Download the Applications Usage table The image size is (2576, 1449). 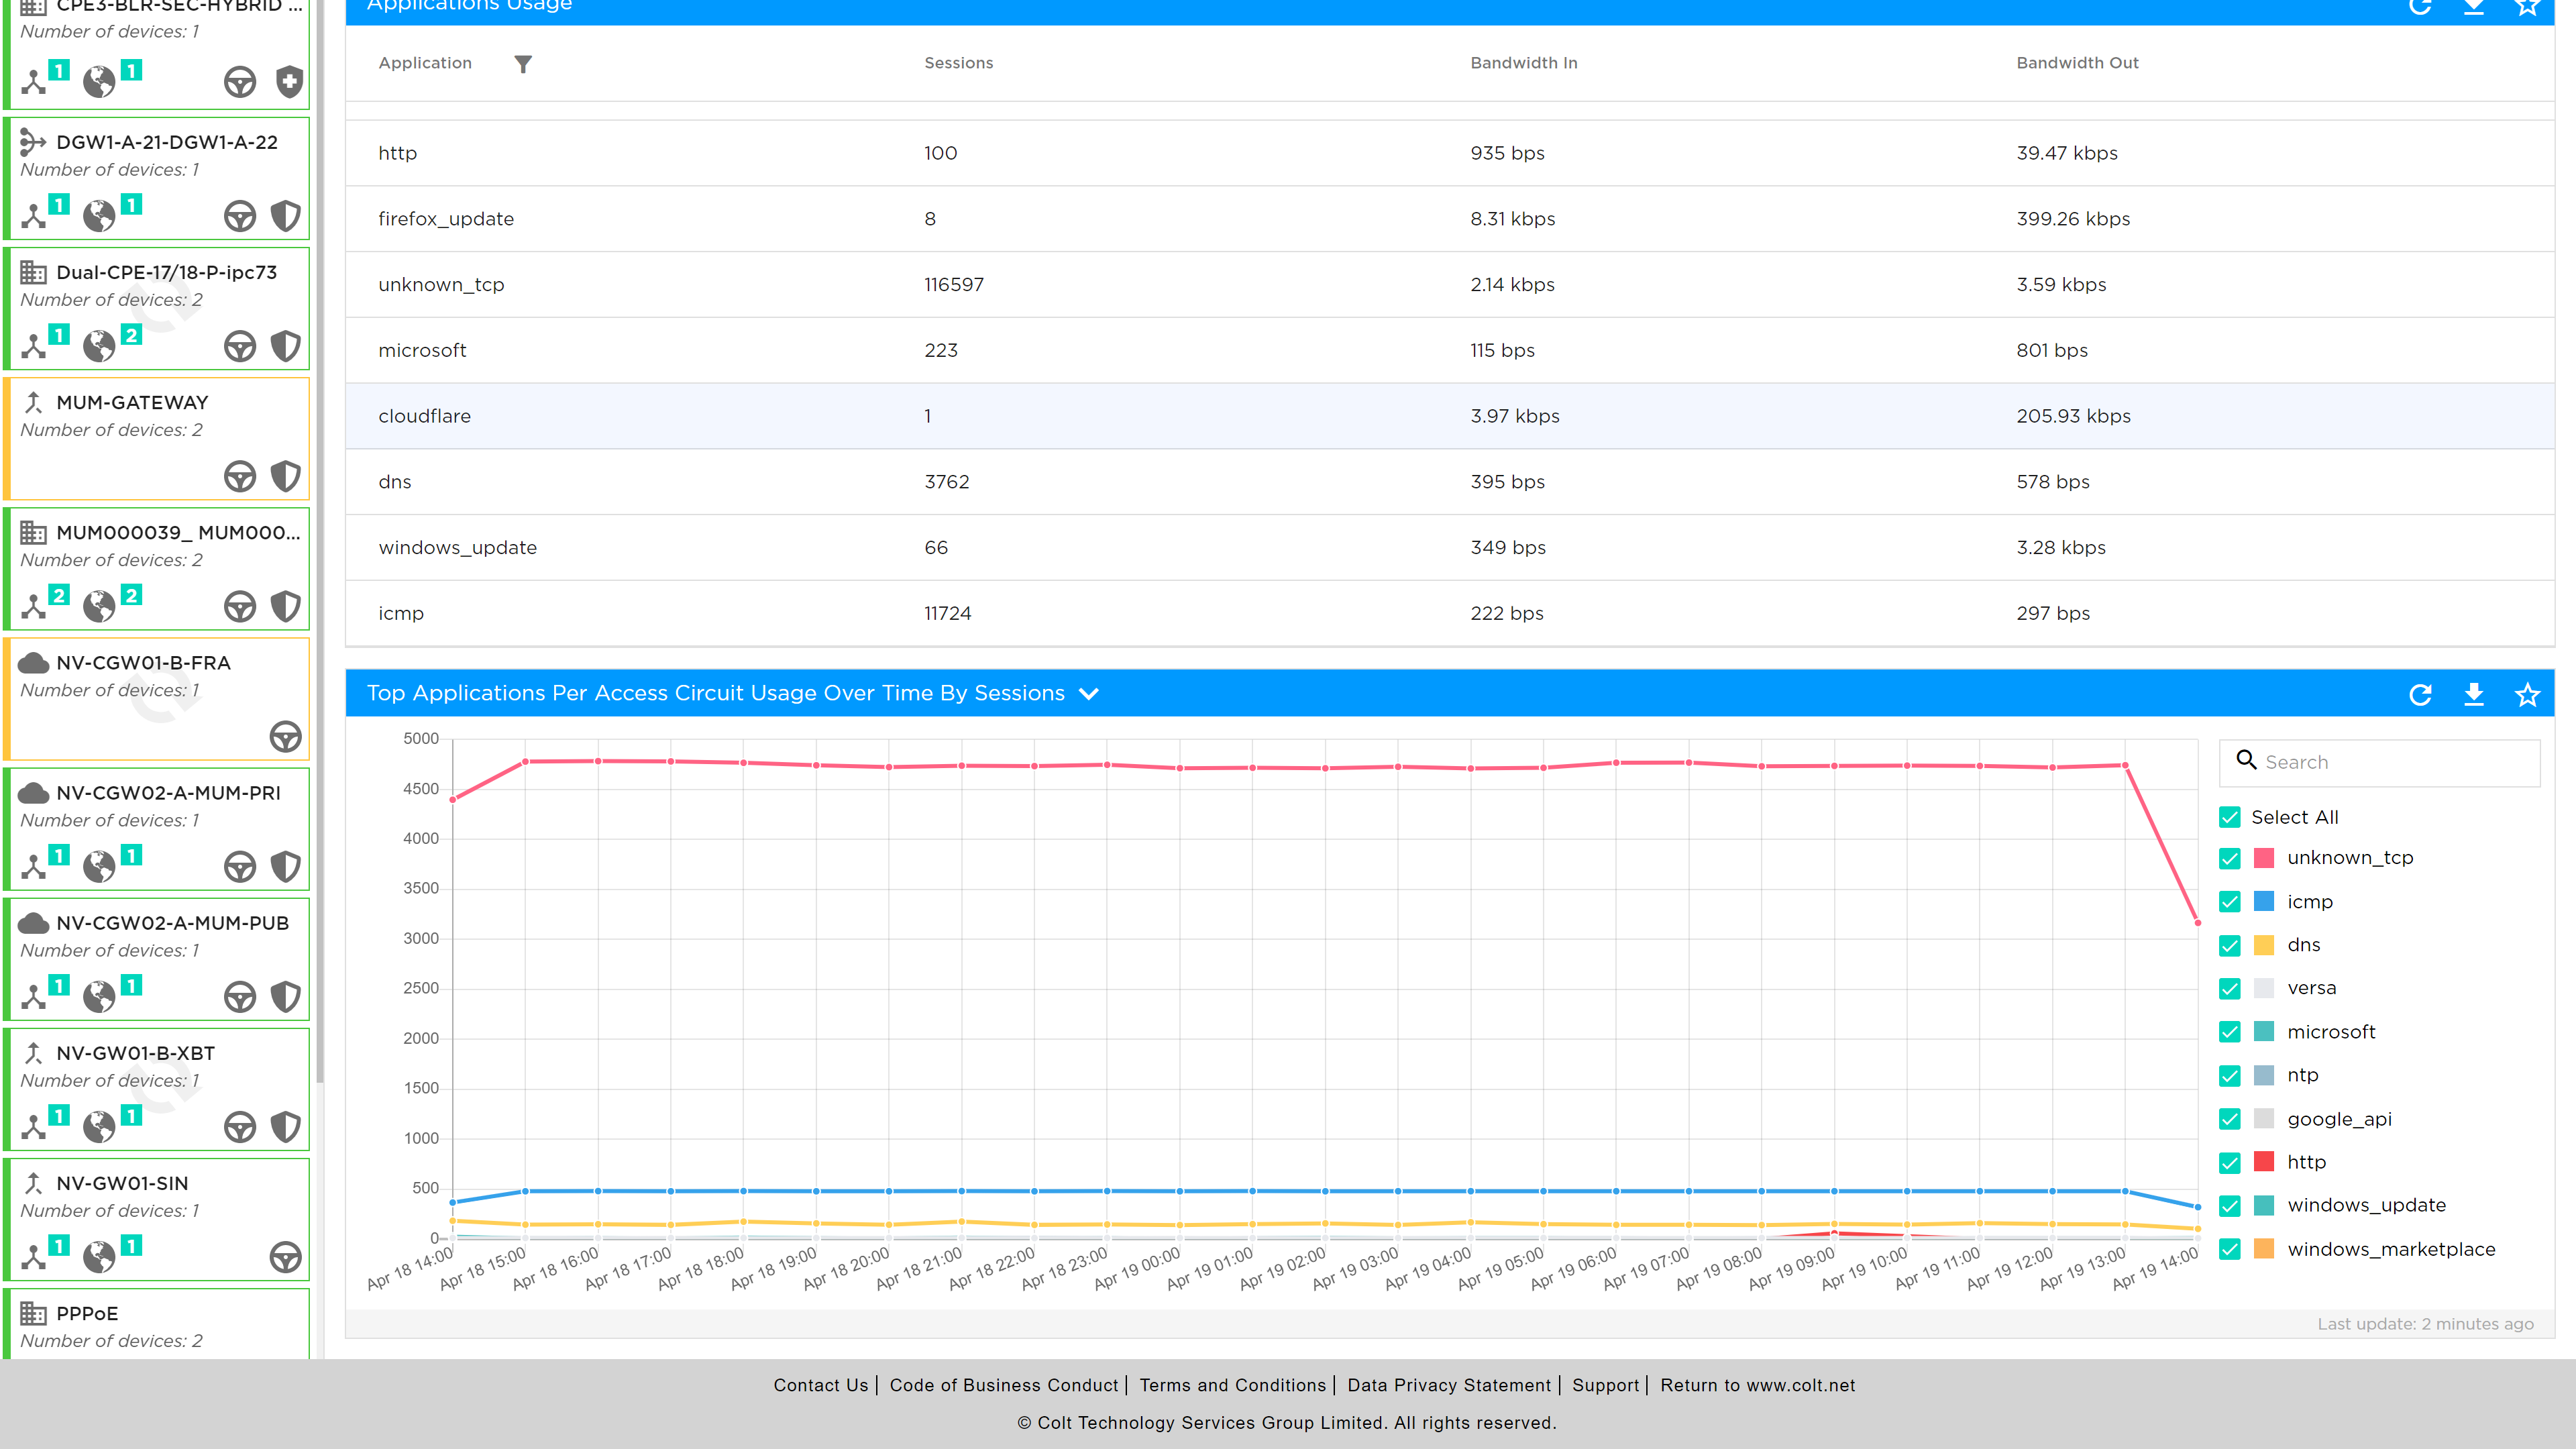pyautogui.click(x=2474, y=7)
